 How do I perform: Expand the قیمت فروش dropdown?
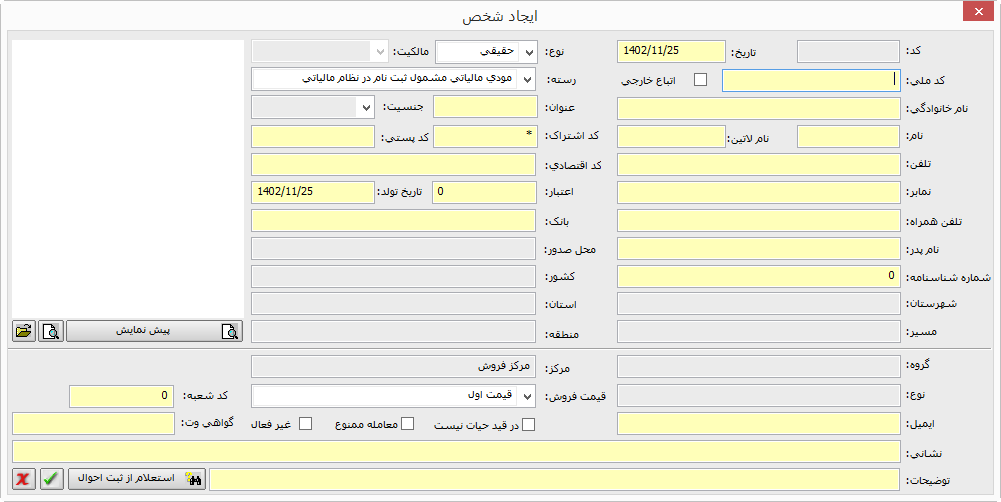pos(394,396)
